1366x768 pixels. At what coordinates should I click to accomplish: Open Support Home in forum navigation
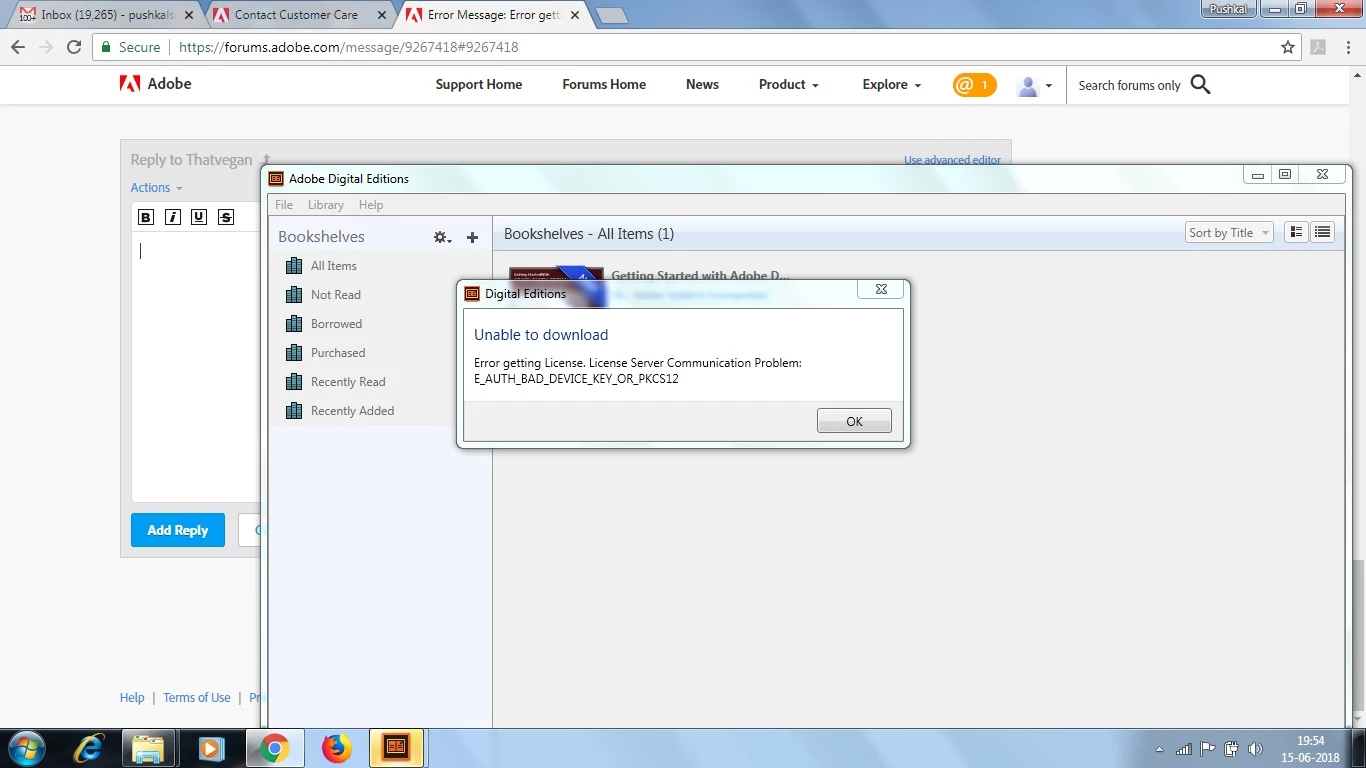click(x=479, y=85)
